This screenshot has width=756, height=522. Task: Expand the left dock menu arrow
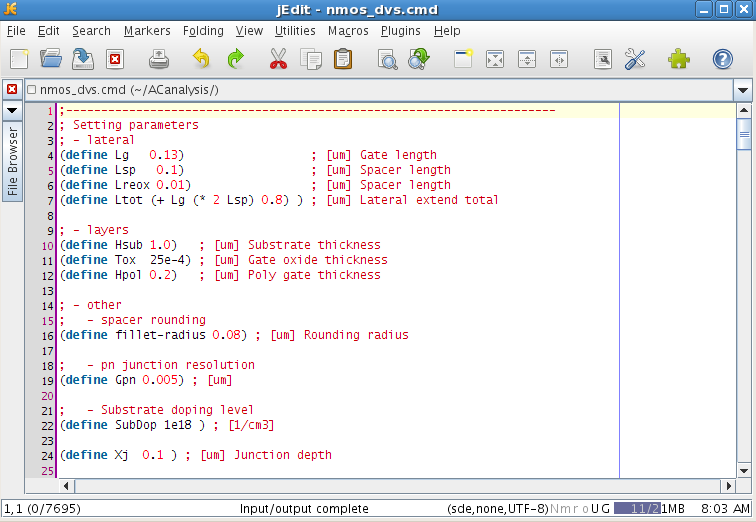(12, 109)
